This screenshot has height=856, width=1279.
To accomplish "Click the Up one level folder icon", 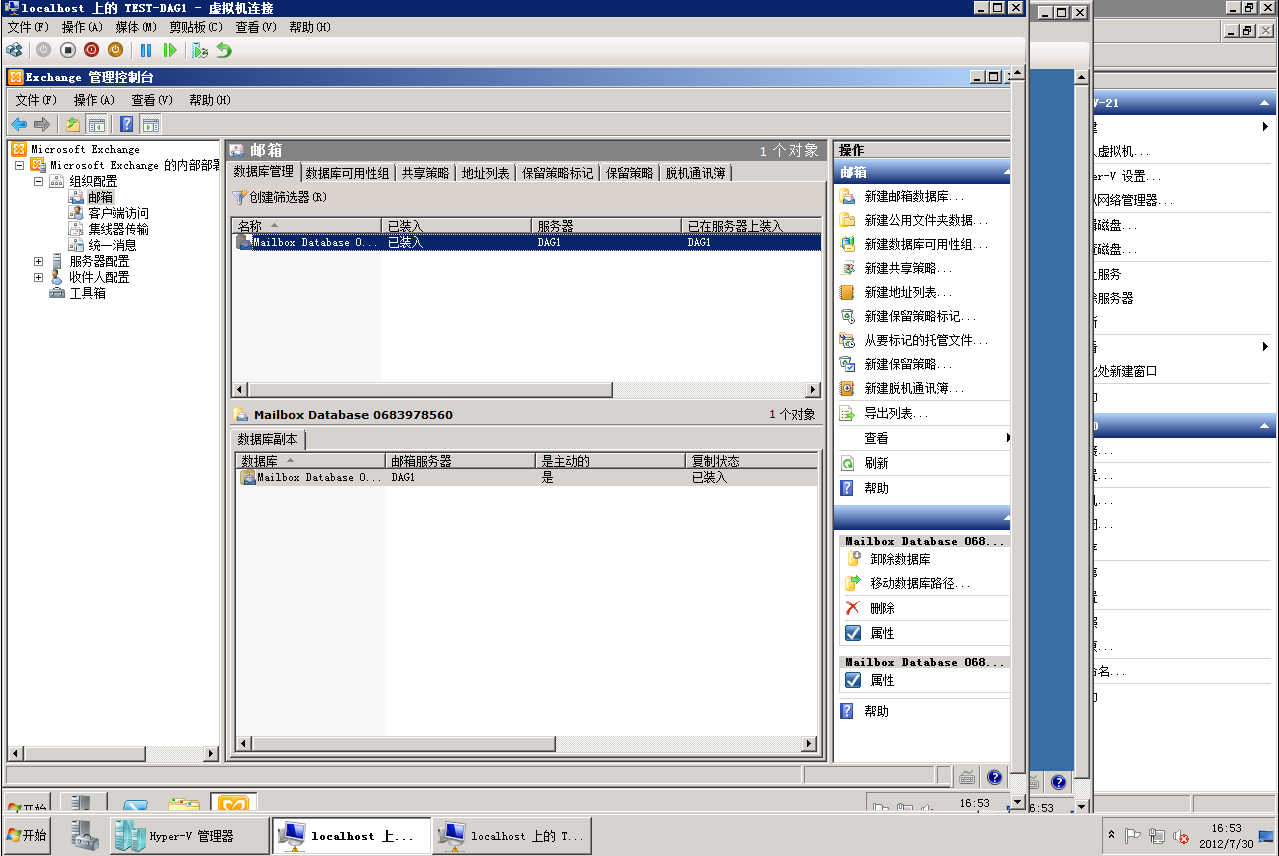I will coord(73,124).
